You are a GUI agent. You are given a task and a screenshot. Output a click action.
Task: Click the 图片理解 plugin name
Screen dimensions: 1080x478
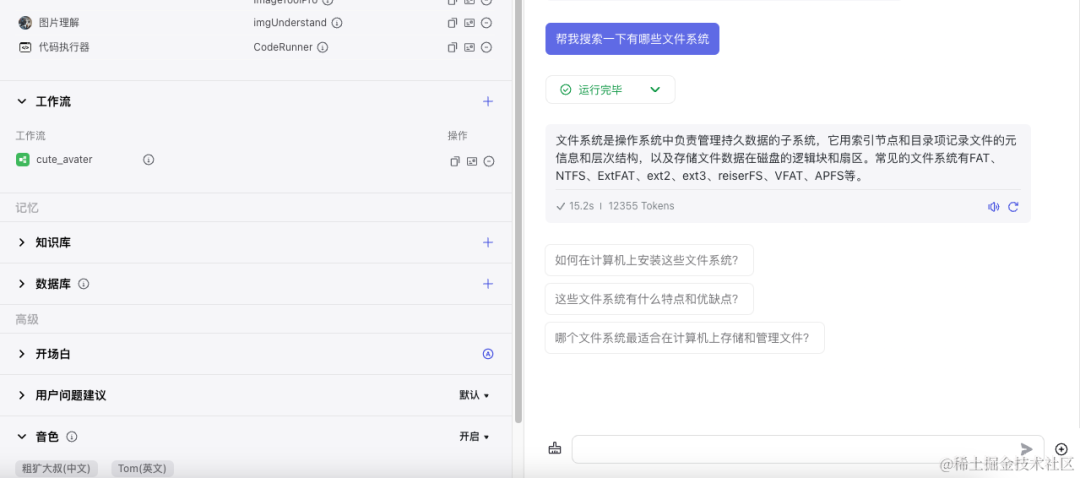(59, 23)
